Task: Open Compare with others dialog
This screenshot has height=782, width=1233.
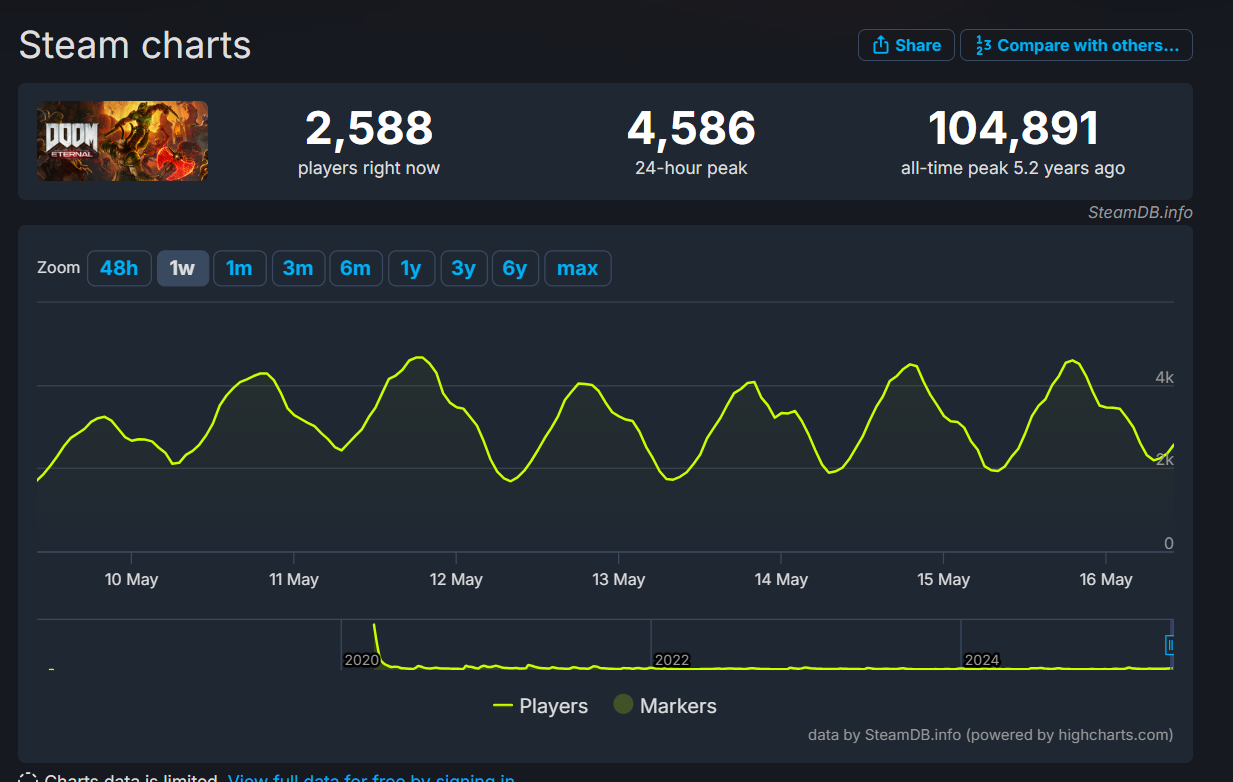Action: click(x=1076, y=45)
